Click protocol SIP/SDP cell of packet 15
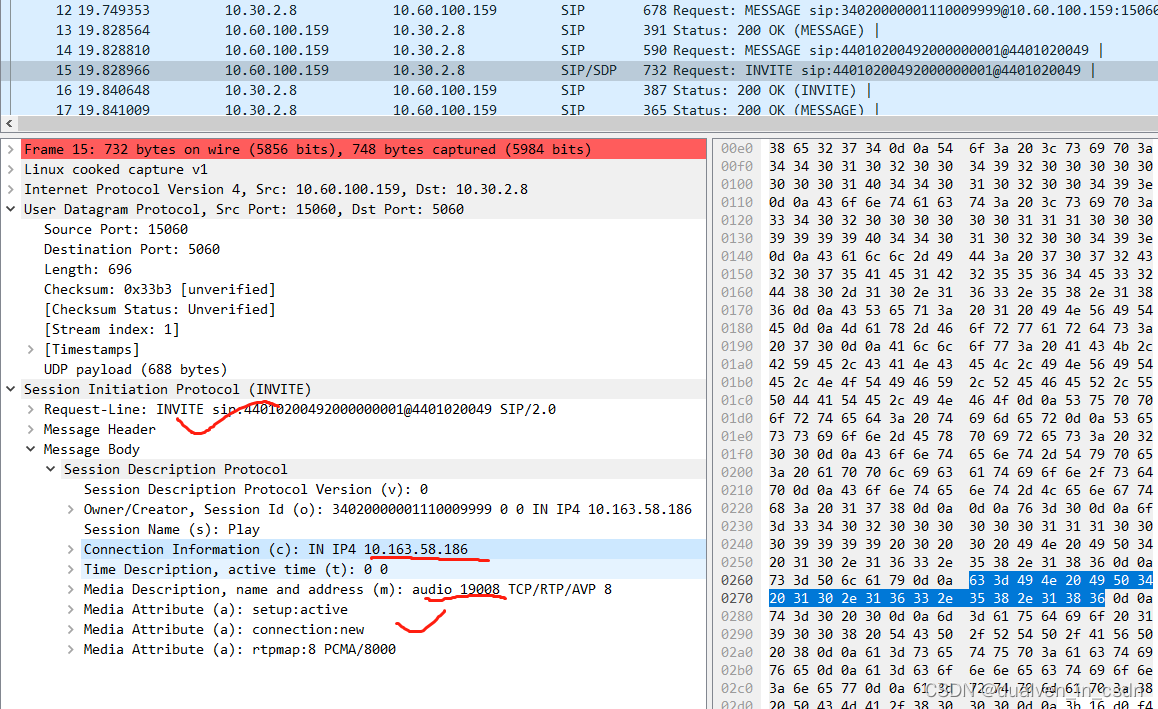 point(589,70)
